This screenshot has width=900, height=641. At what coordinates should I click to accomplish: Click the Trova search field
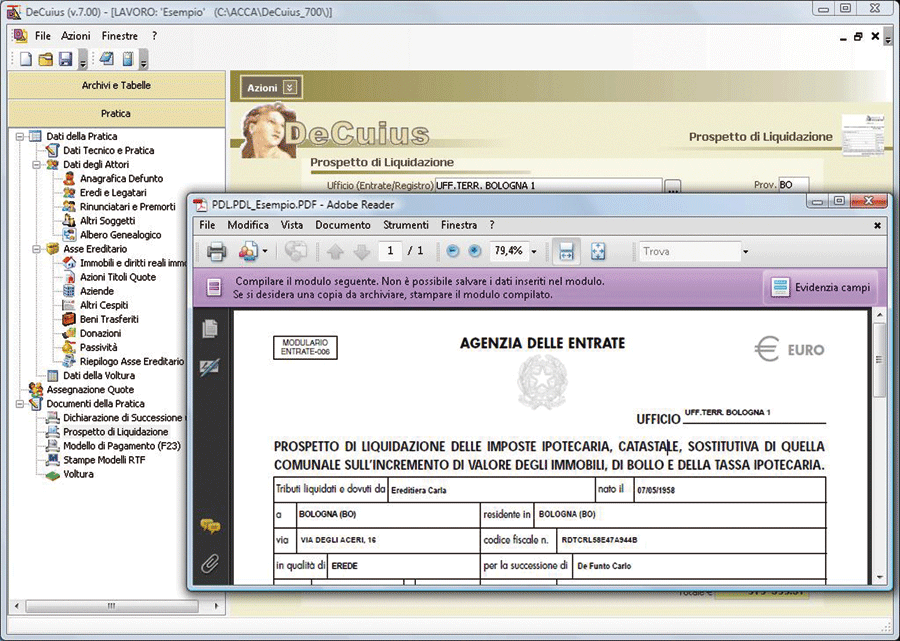[x=688, y=251]
